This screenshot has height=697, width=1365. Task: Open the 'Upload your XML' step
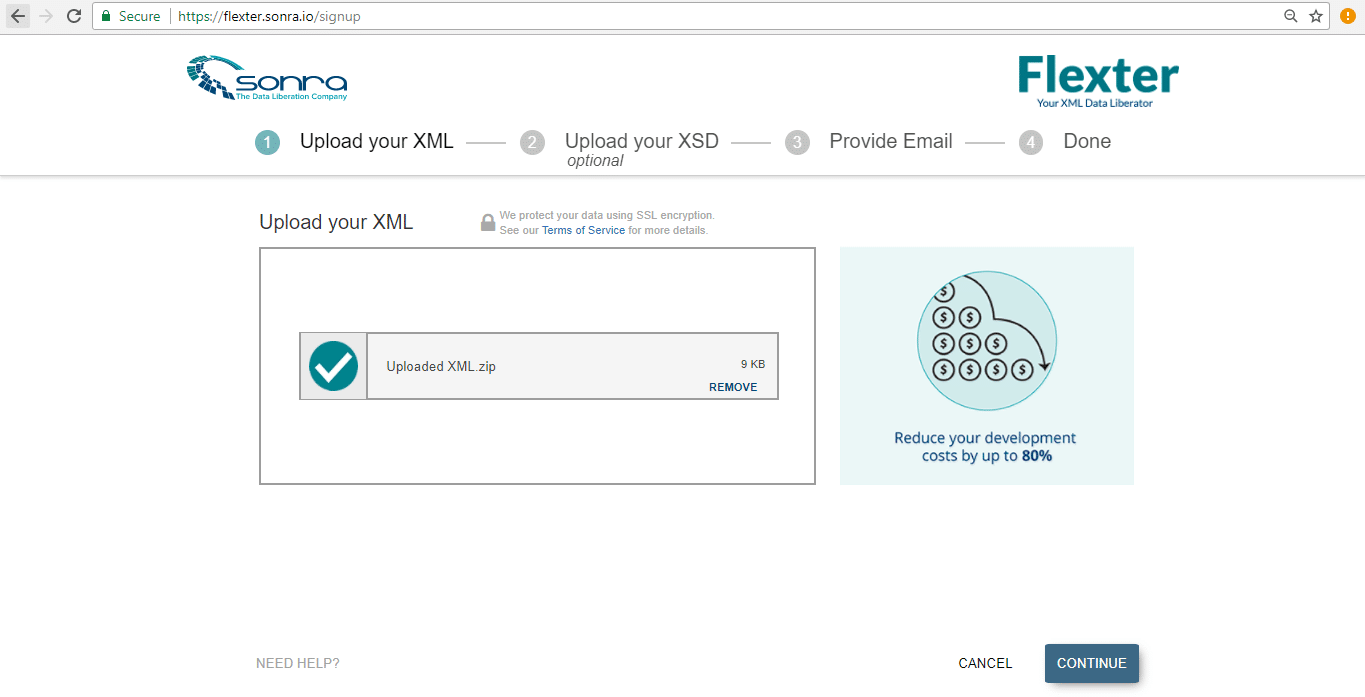click(x=377, y=141)
